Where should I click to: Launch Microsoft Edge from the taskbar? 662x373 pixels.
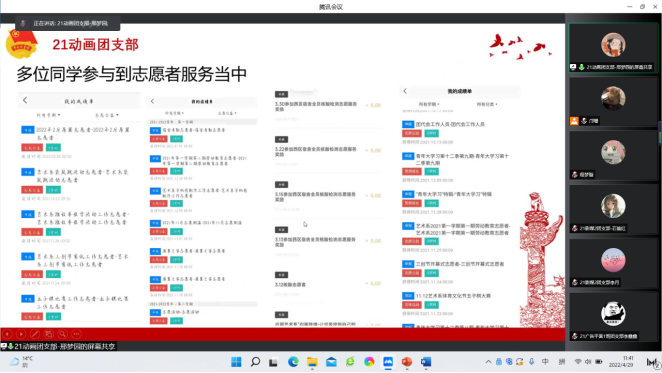coord(293,362)
